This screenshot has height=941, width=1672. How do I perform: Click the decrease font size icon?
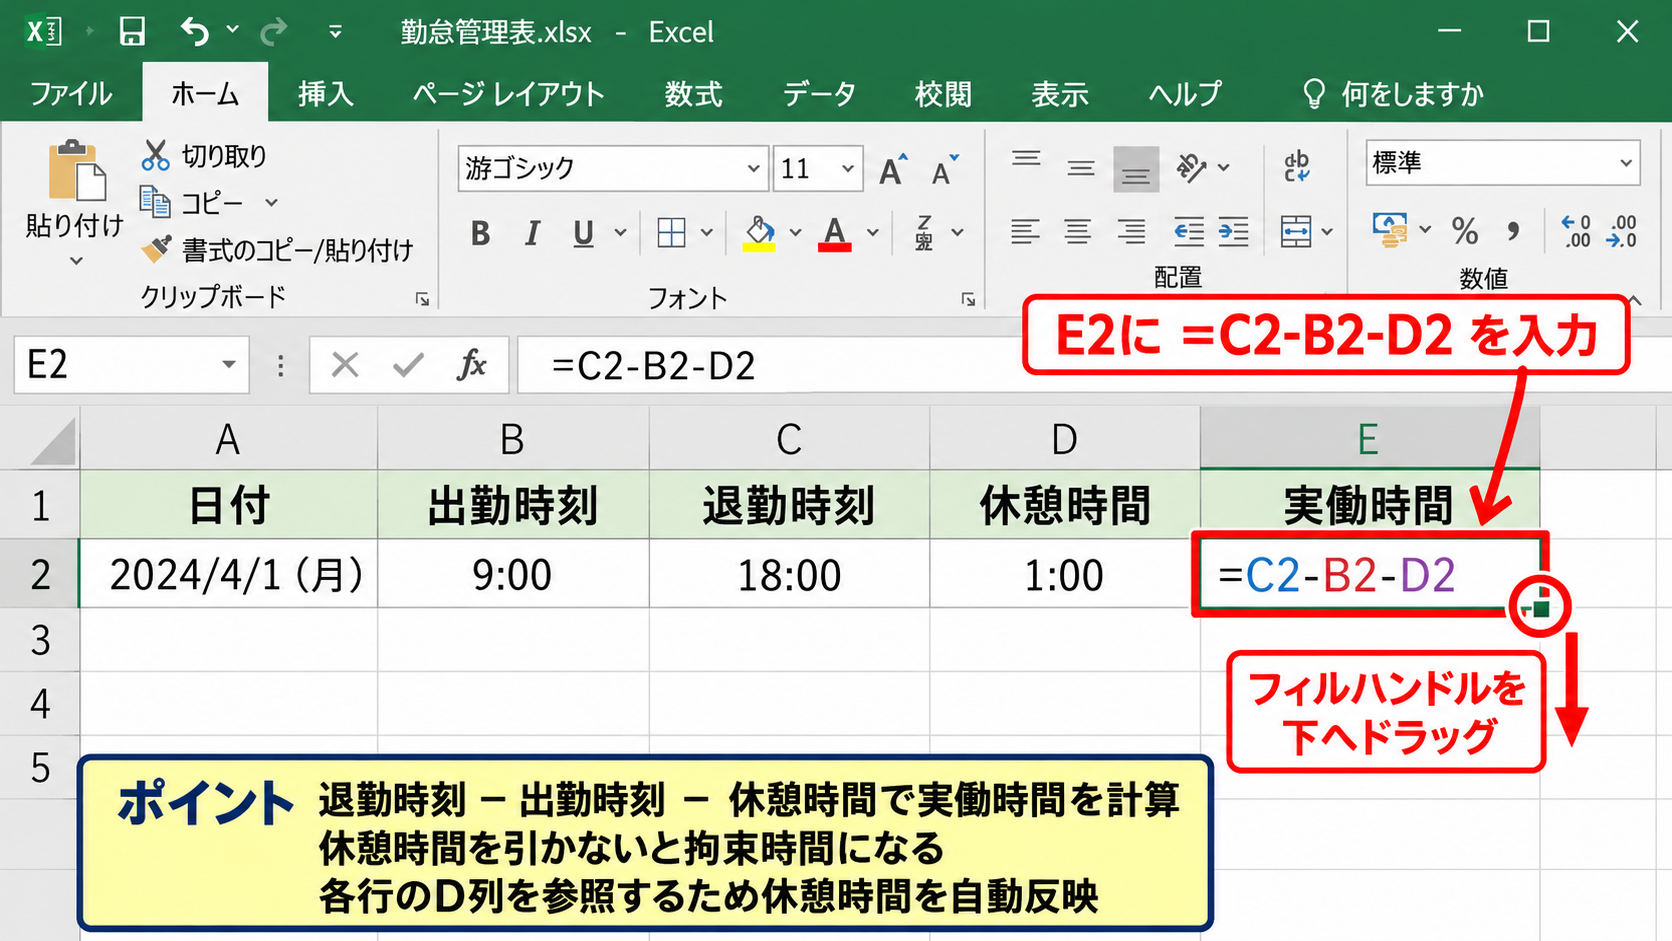coord(945,170)
